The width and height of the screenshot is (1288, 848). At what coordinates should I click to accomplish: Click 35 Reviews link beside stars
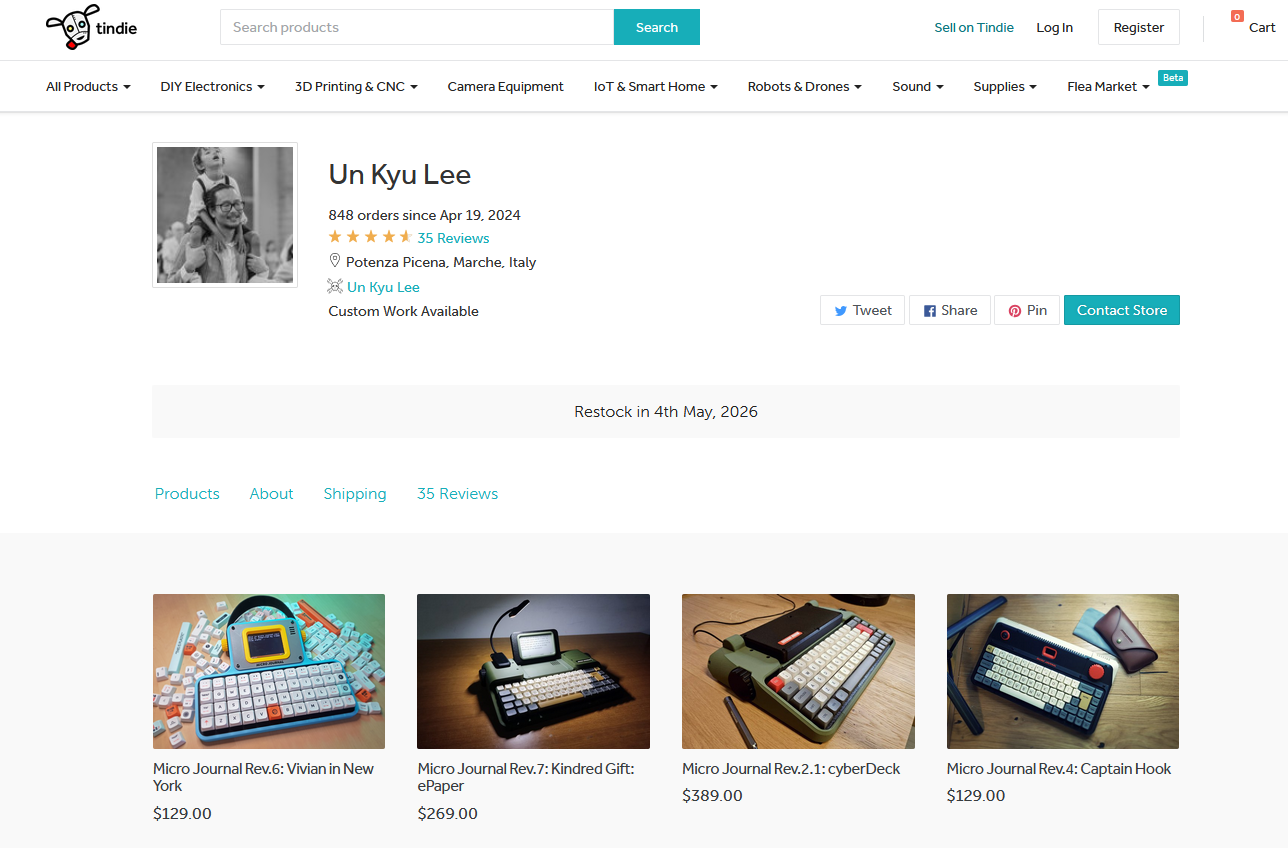pyautogui.click(x=453, y=238)
